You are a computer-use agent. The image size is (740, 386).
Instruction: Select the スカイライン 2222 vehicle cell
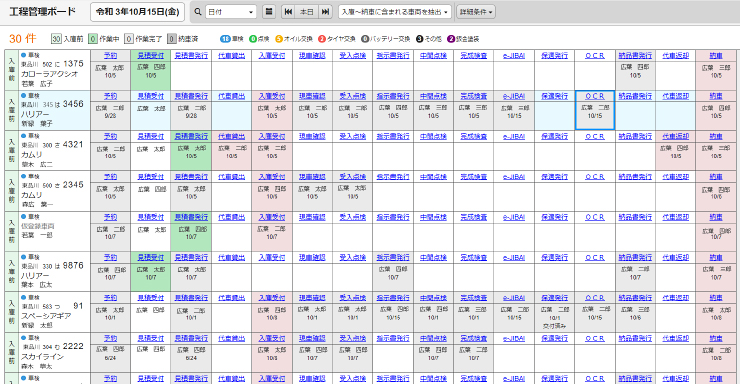coord(54,353)
